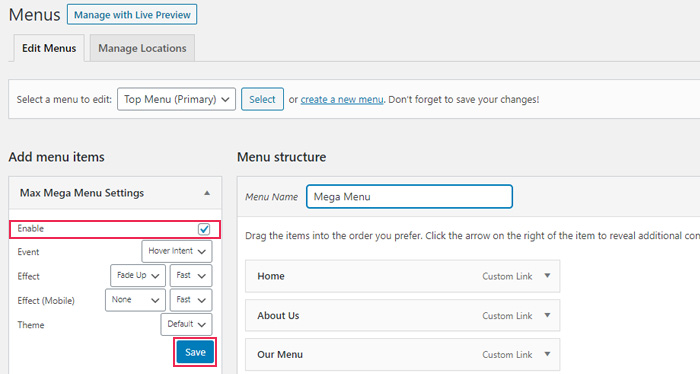700x374 pixels.
Task: Open Effect (Mobile) speed Fast dropdown
Action: [191, 300]
